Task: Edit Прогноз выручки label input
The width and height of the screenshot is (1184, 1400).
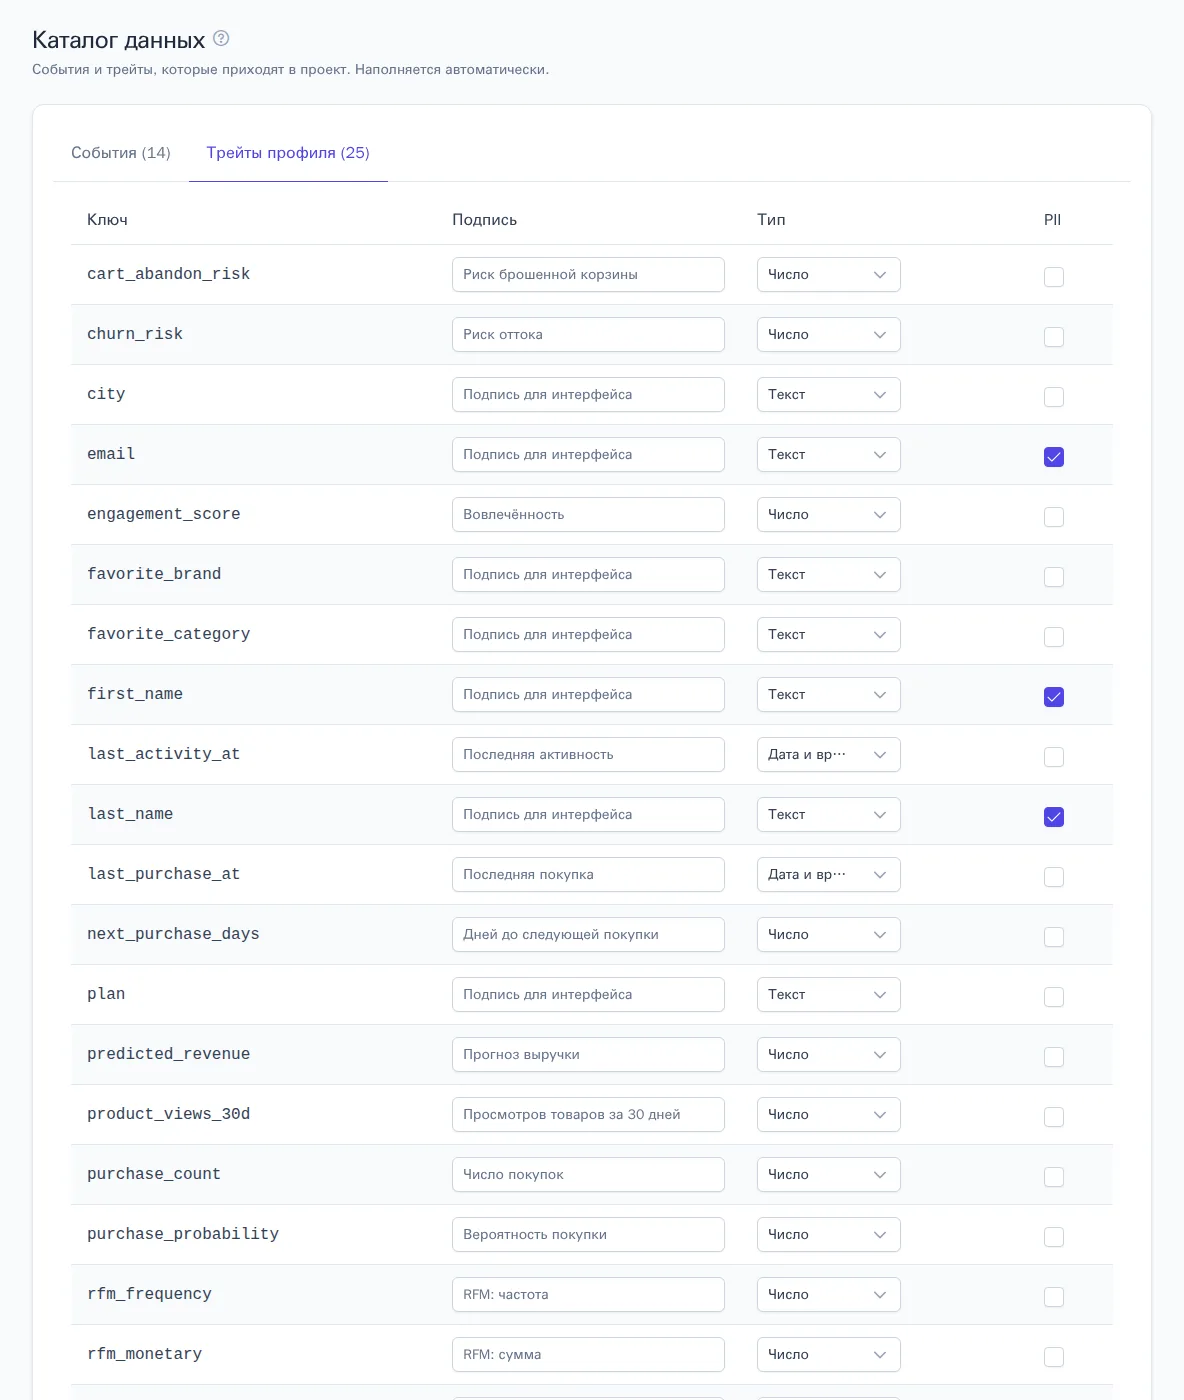Action: pyautogui.click(x=588, y=1055)
